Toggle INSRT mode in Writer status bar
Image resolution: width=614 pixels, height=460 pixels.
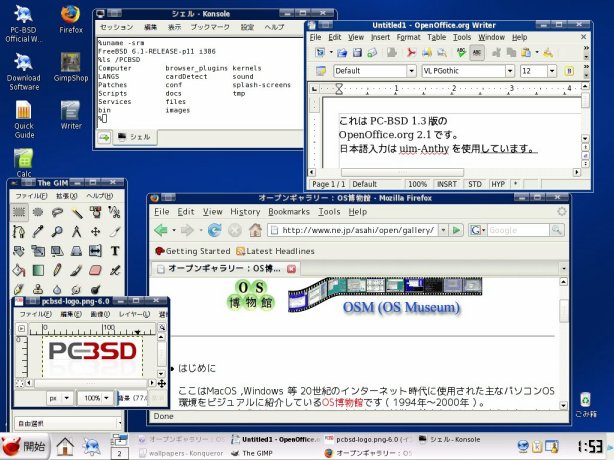446,184
